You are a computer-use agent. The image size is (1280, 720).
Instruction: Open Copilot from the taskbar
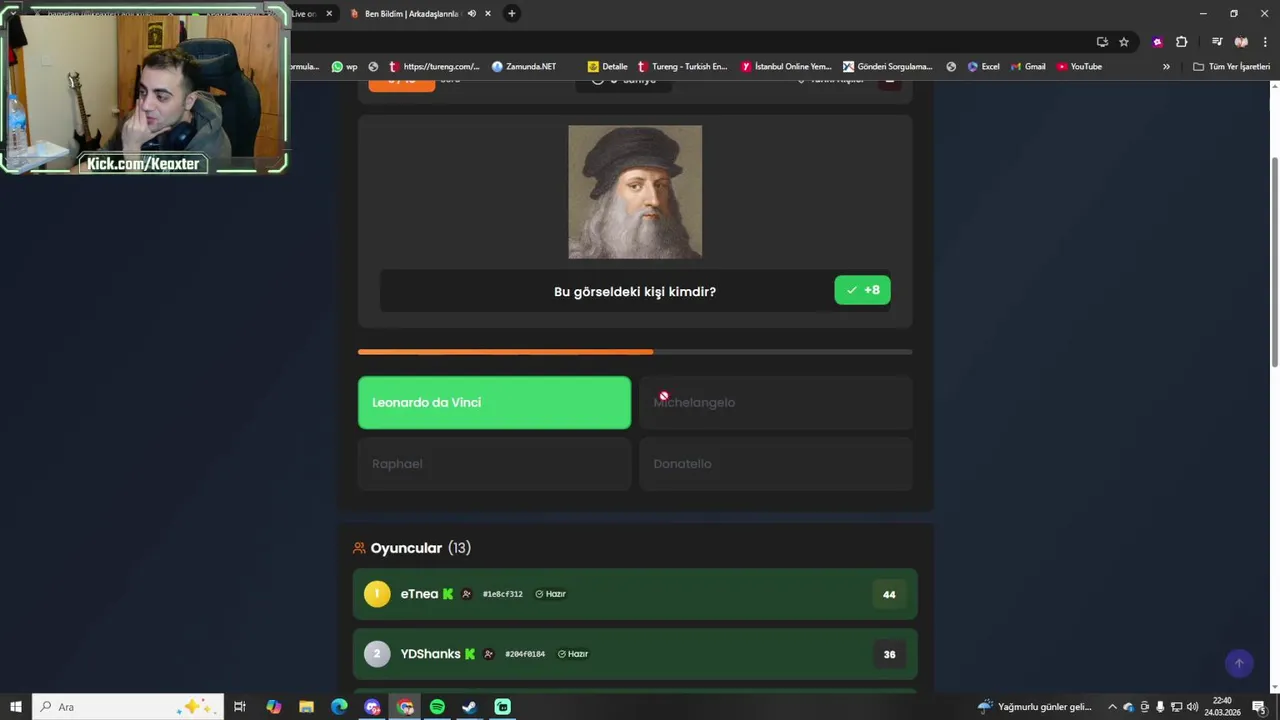(x=273, y=707)
